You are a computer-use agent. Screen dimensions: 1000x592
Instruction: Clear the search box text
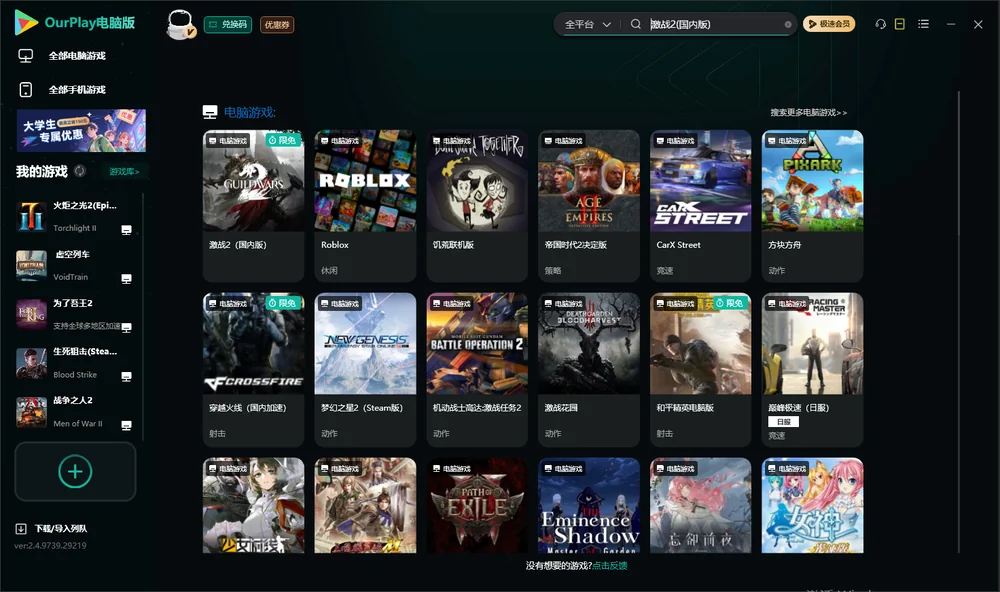coord(788,25)
